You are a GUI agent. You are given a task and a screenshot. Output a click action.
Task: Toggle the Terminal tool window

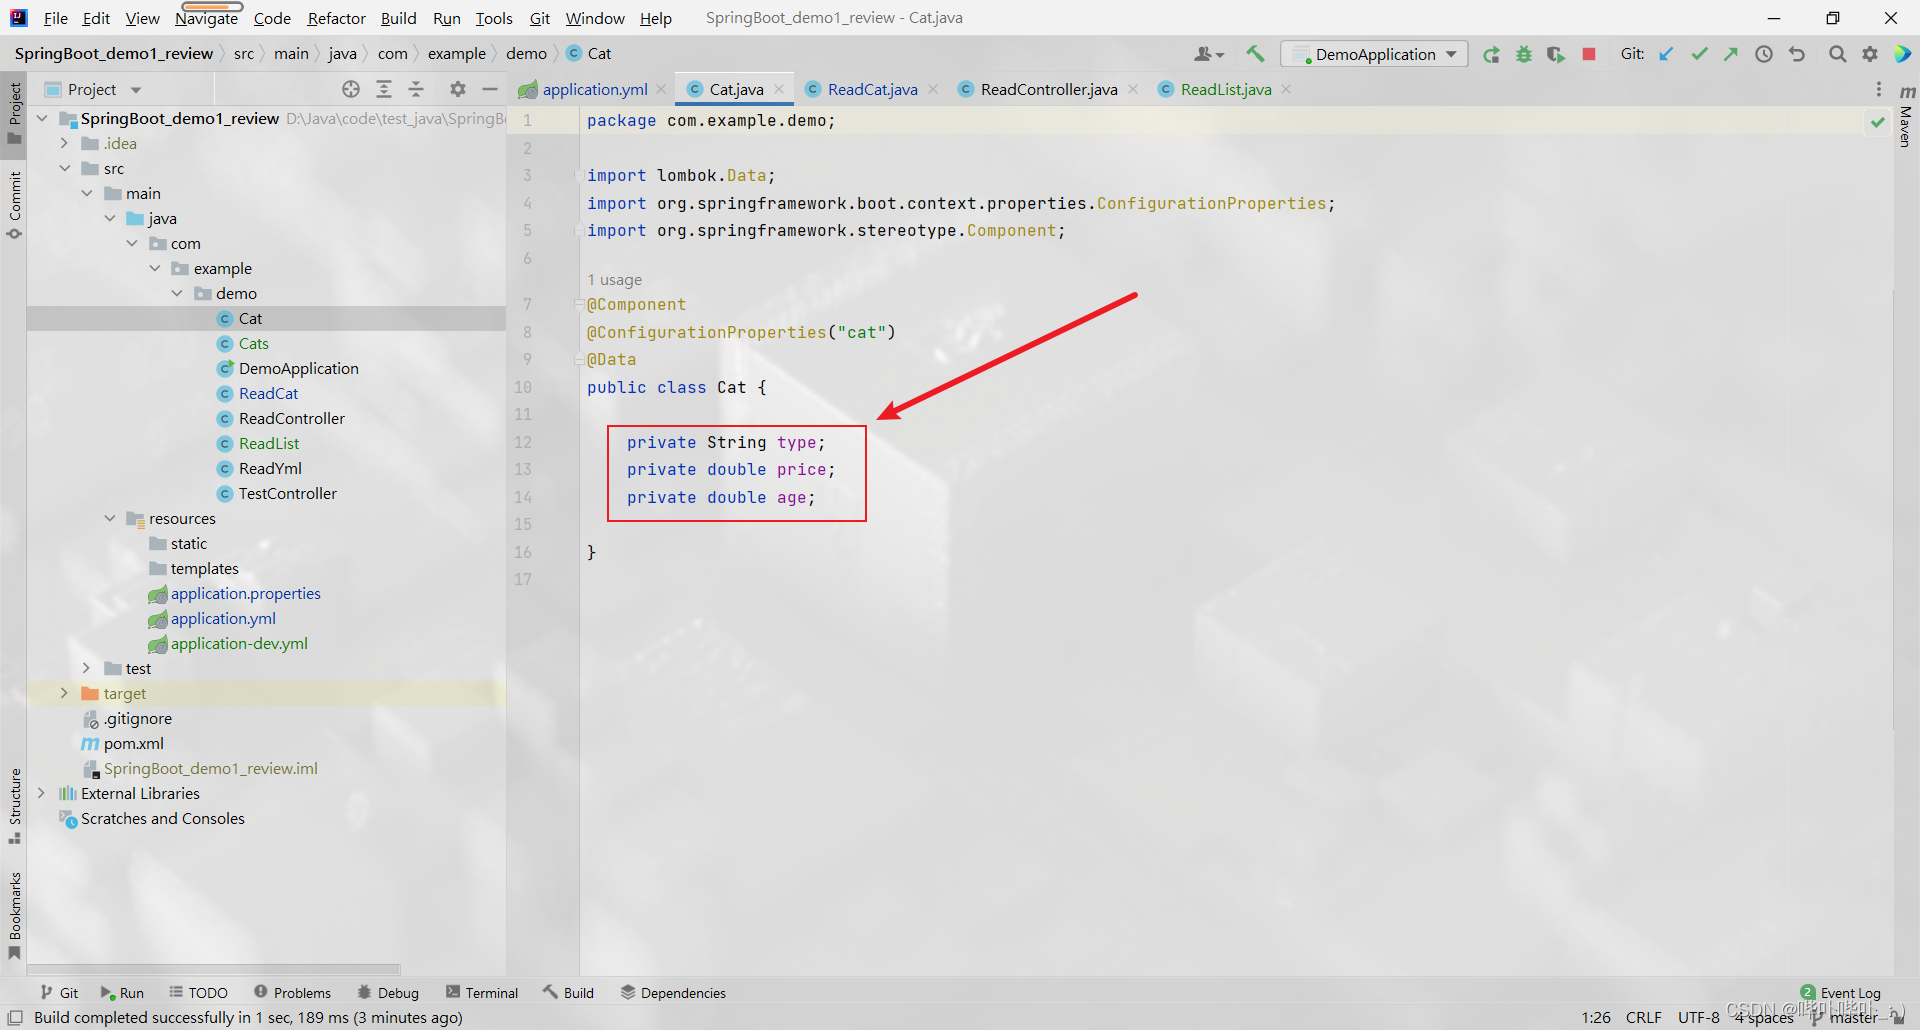(482, 993)
